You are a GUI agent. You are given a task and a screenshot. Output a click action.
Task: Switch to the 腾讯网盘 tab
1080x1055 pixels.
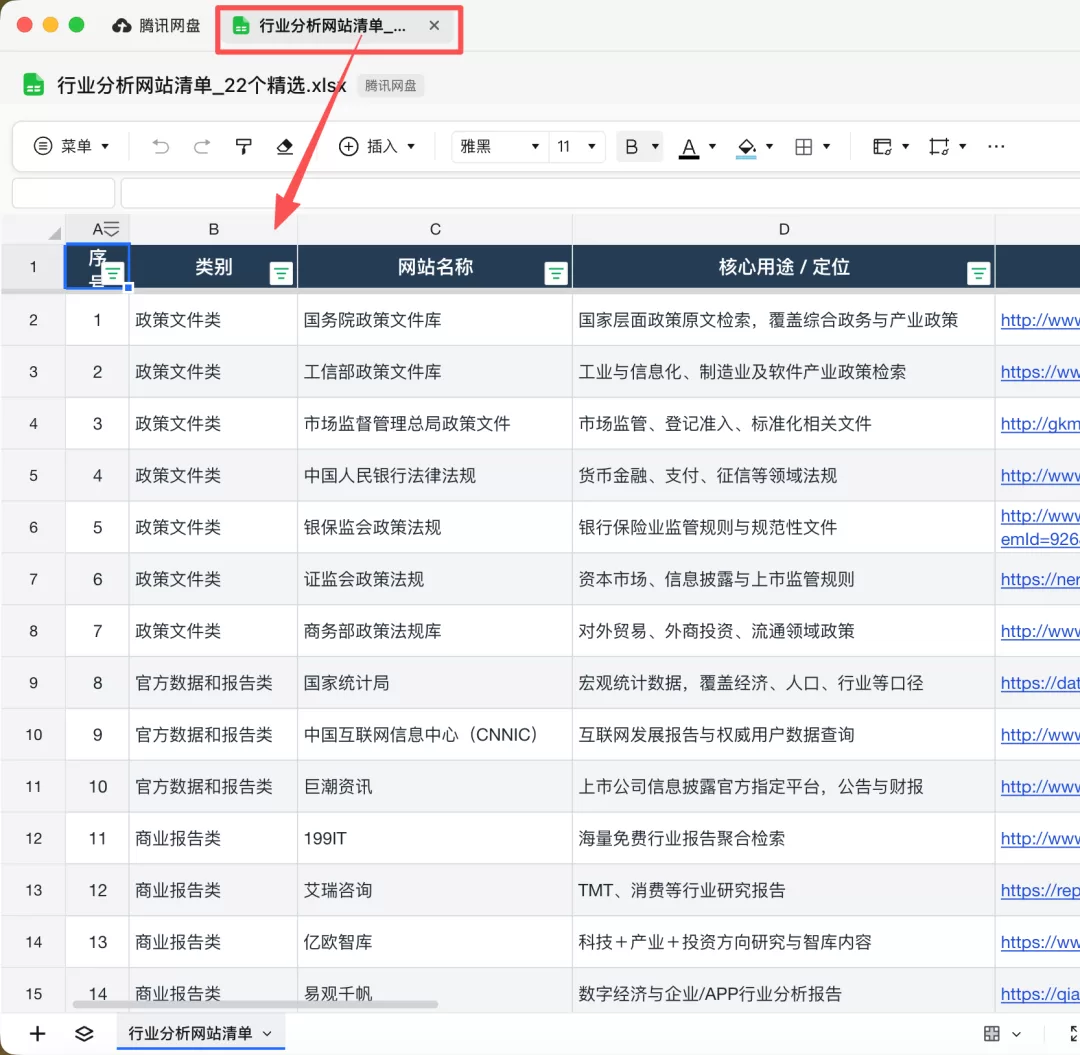(156, 25)
